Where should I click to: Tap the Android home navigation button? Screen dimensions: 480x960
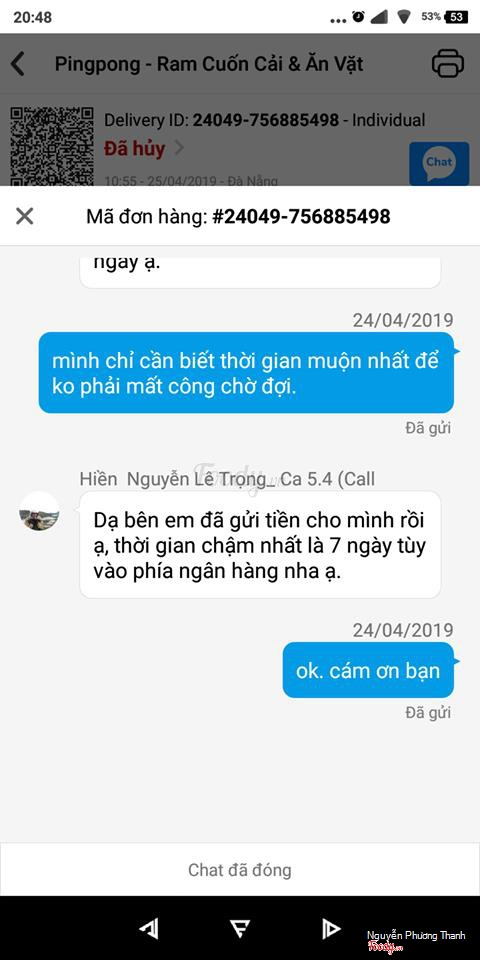coord(240,929)
